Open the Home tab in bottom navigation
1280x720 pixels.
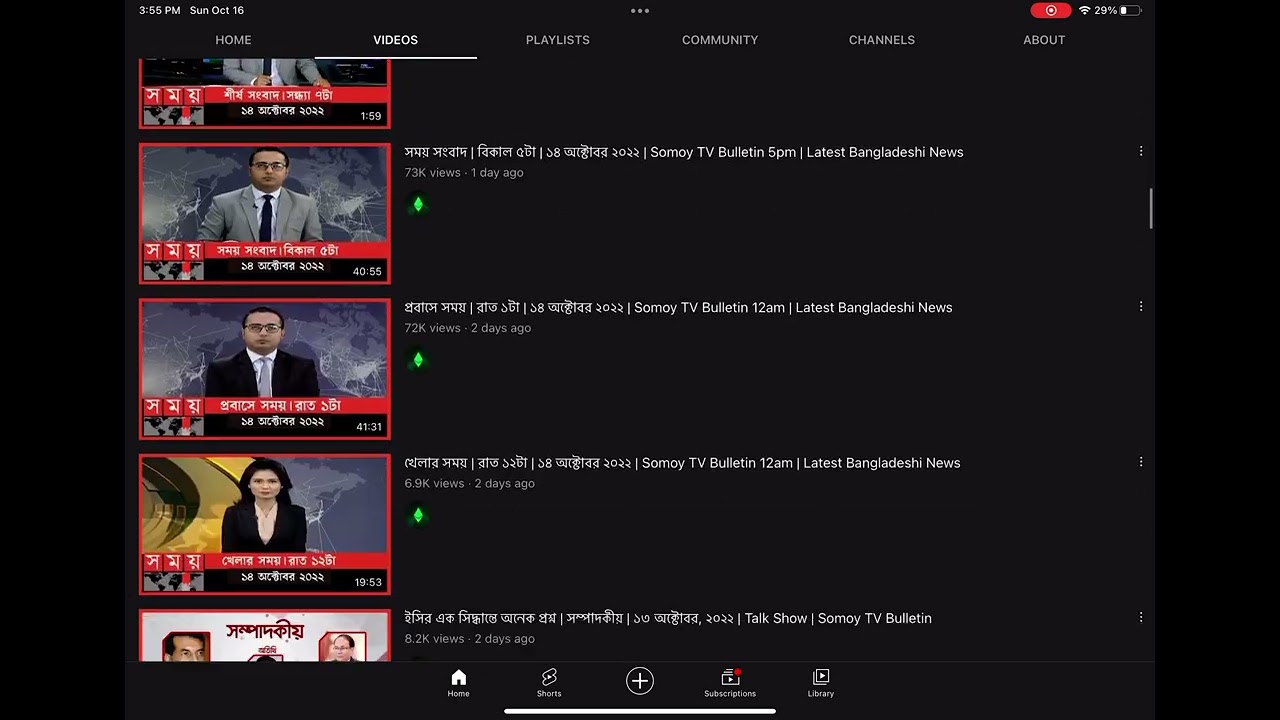458,683
